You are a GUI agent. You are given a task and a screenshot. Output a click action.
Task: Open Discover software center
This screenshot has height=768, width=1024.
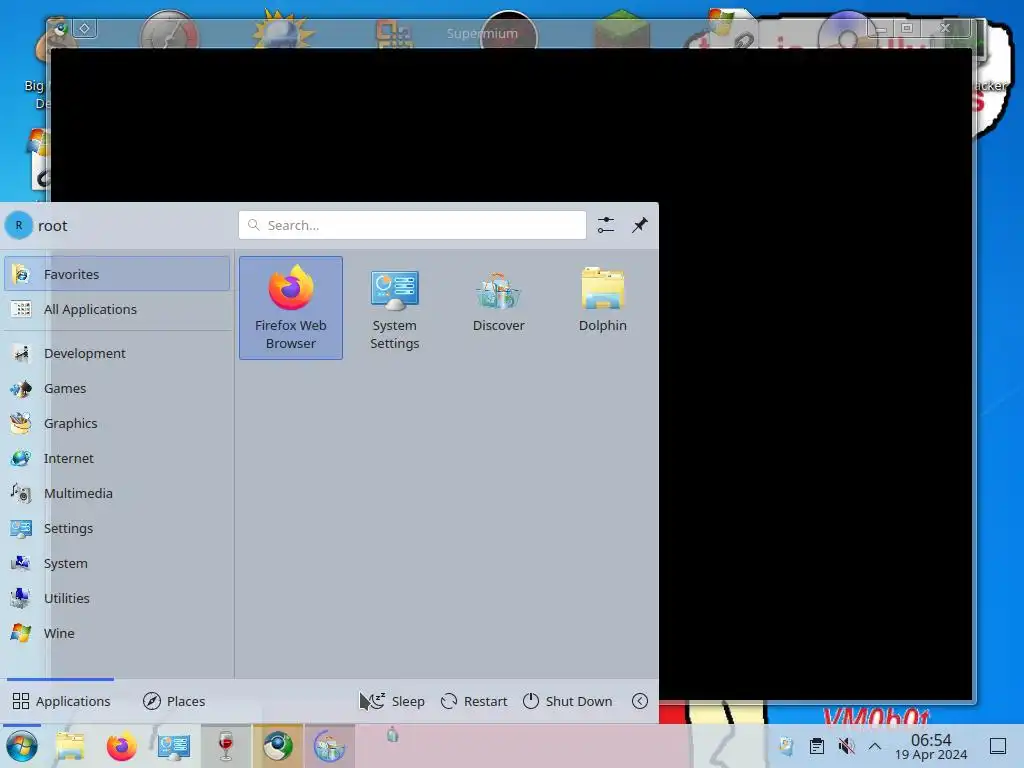(x=498, y=308)
